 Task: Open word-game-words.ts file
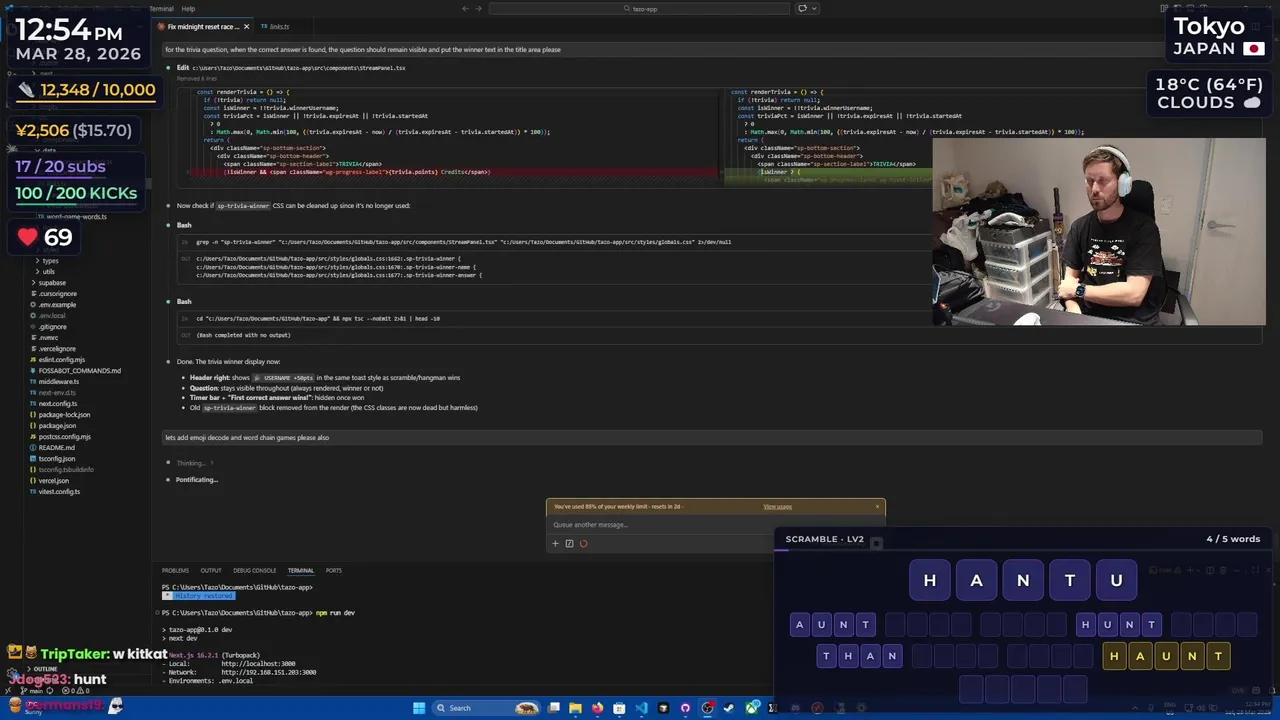tap(76, 217)
